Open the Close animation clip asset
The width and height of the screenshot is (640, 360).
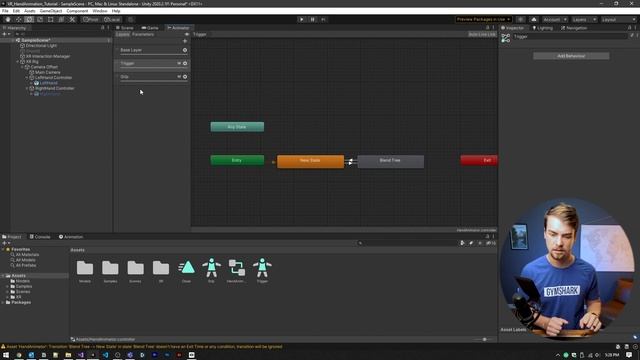(x=186, y=268)
